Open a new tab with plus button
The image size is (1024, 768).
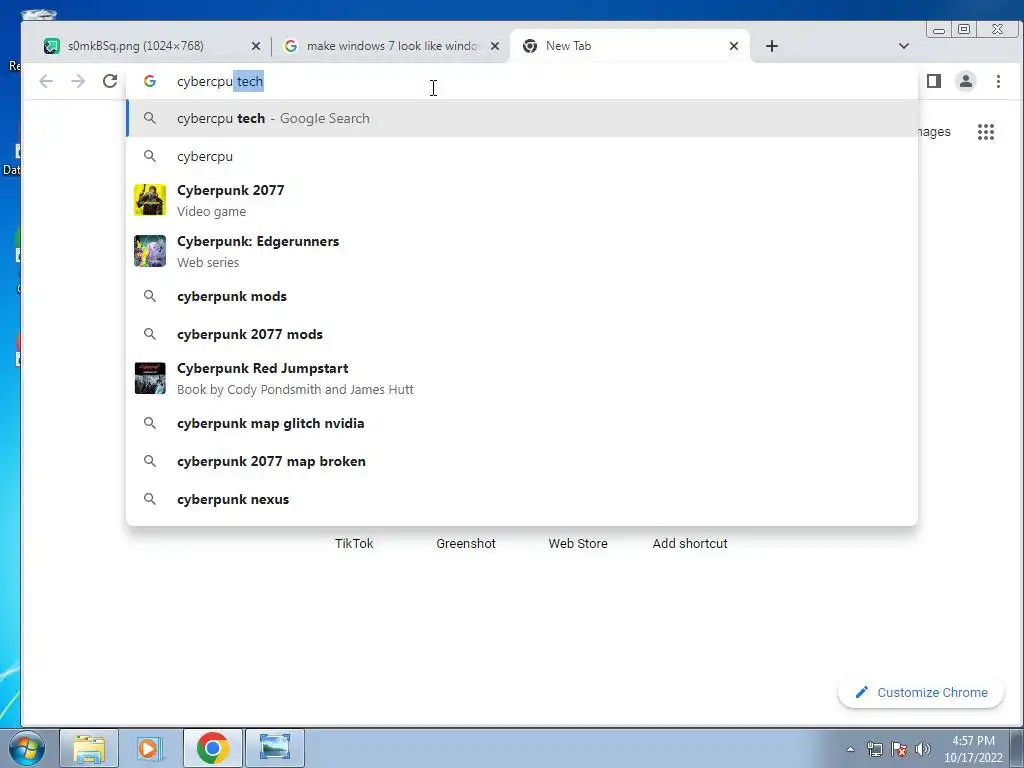point(772,46)
